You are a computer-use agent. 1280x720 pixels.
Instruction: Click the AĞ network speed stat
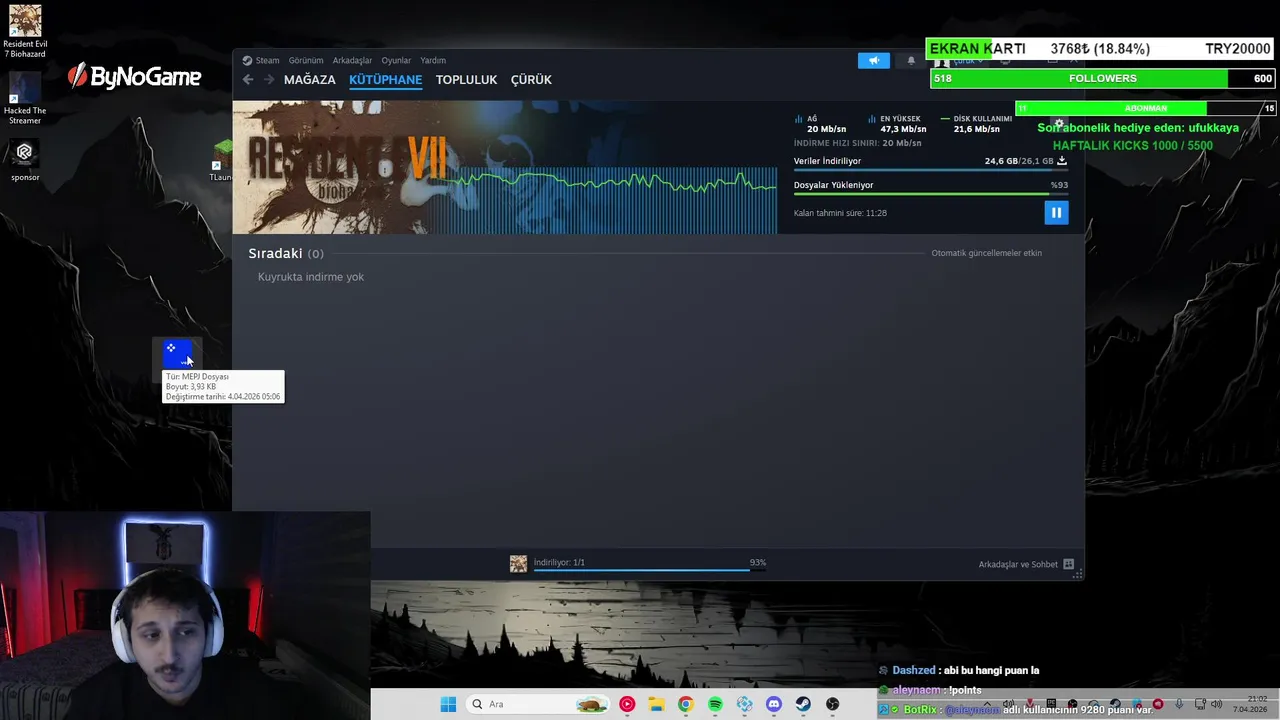coord(820,124)
